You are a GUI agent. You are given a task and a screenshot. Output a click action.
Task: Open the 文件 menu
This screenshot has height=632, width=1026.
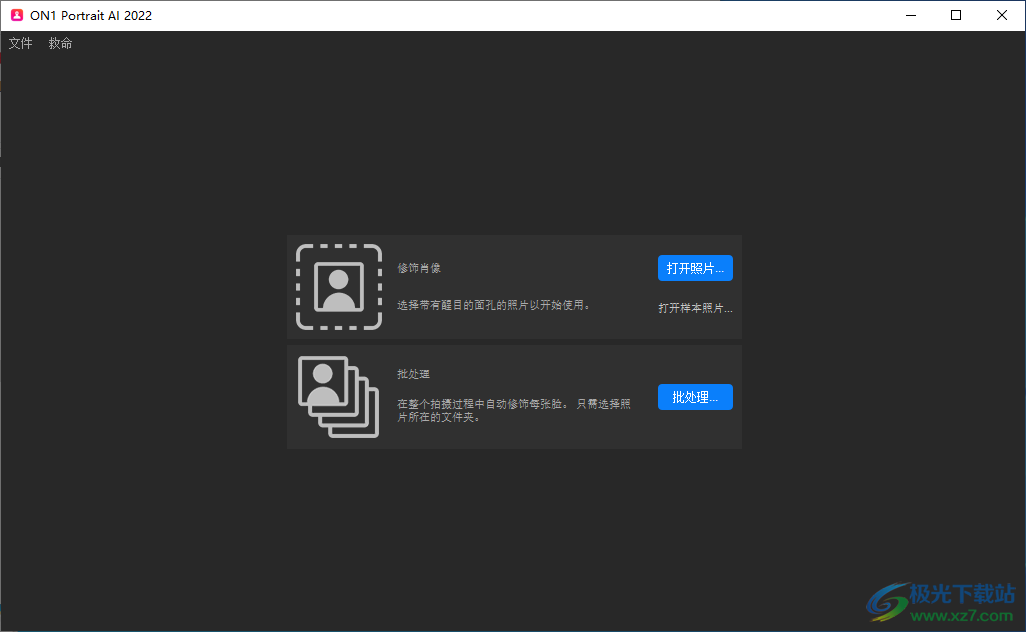point(20,43)
